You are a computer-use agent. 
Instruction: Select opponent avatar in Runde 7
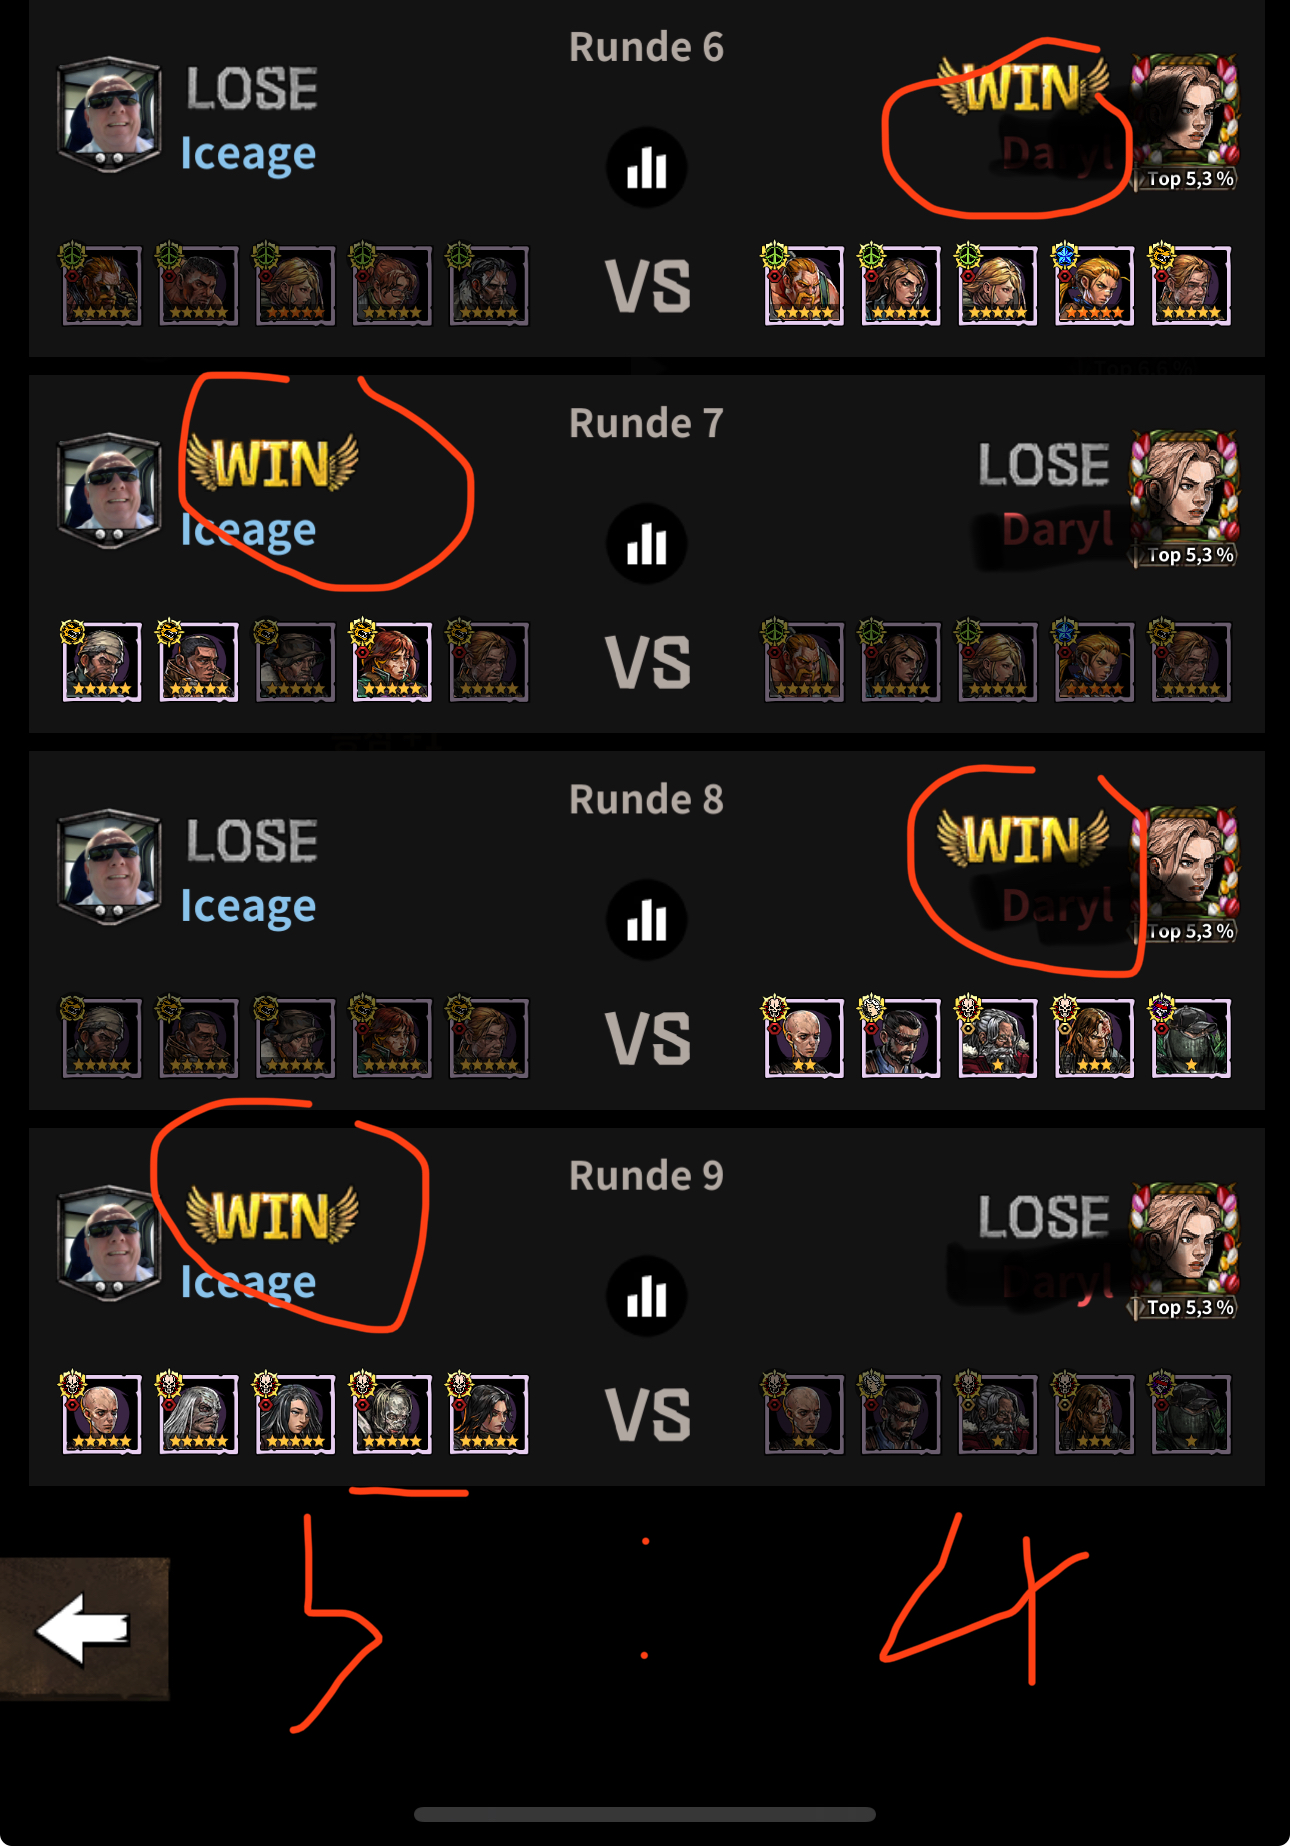(1184, 492)
